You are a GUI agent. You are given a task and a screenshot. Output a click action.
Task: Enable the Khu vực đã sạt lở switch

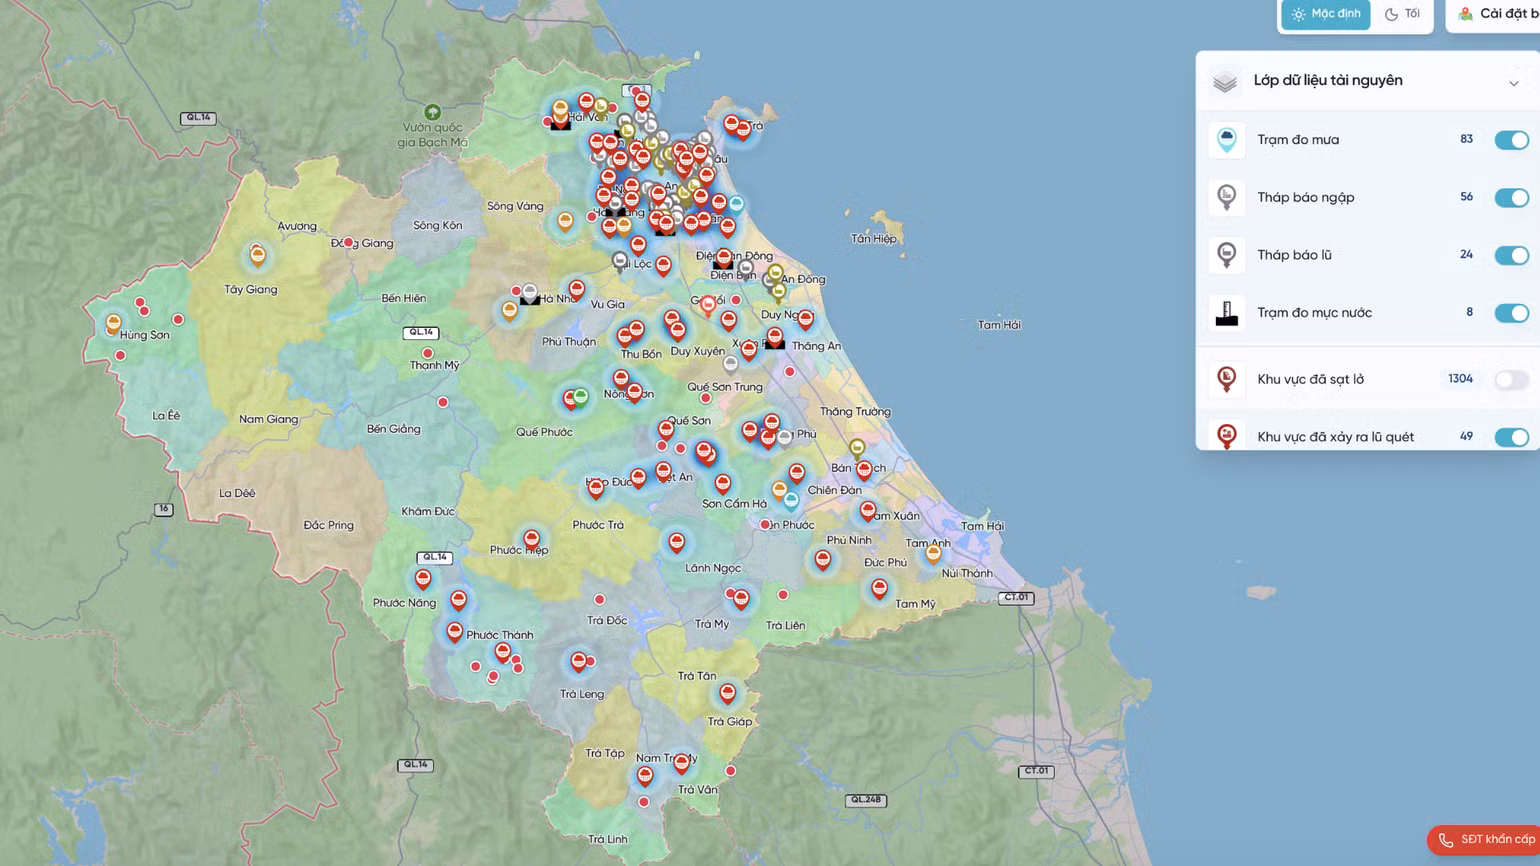click(1511, 379)
